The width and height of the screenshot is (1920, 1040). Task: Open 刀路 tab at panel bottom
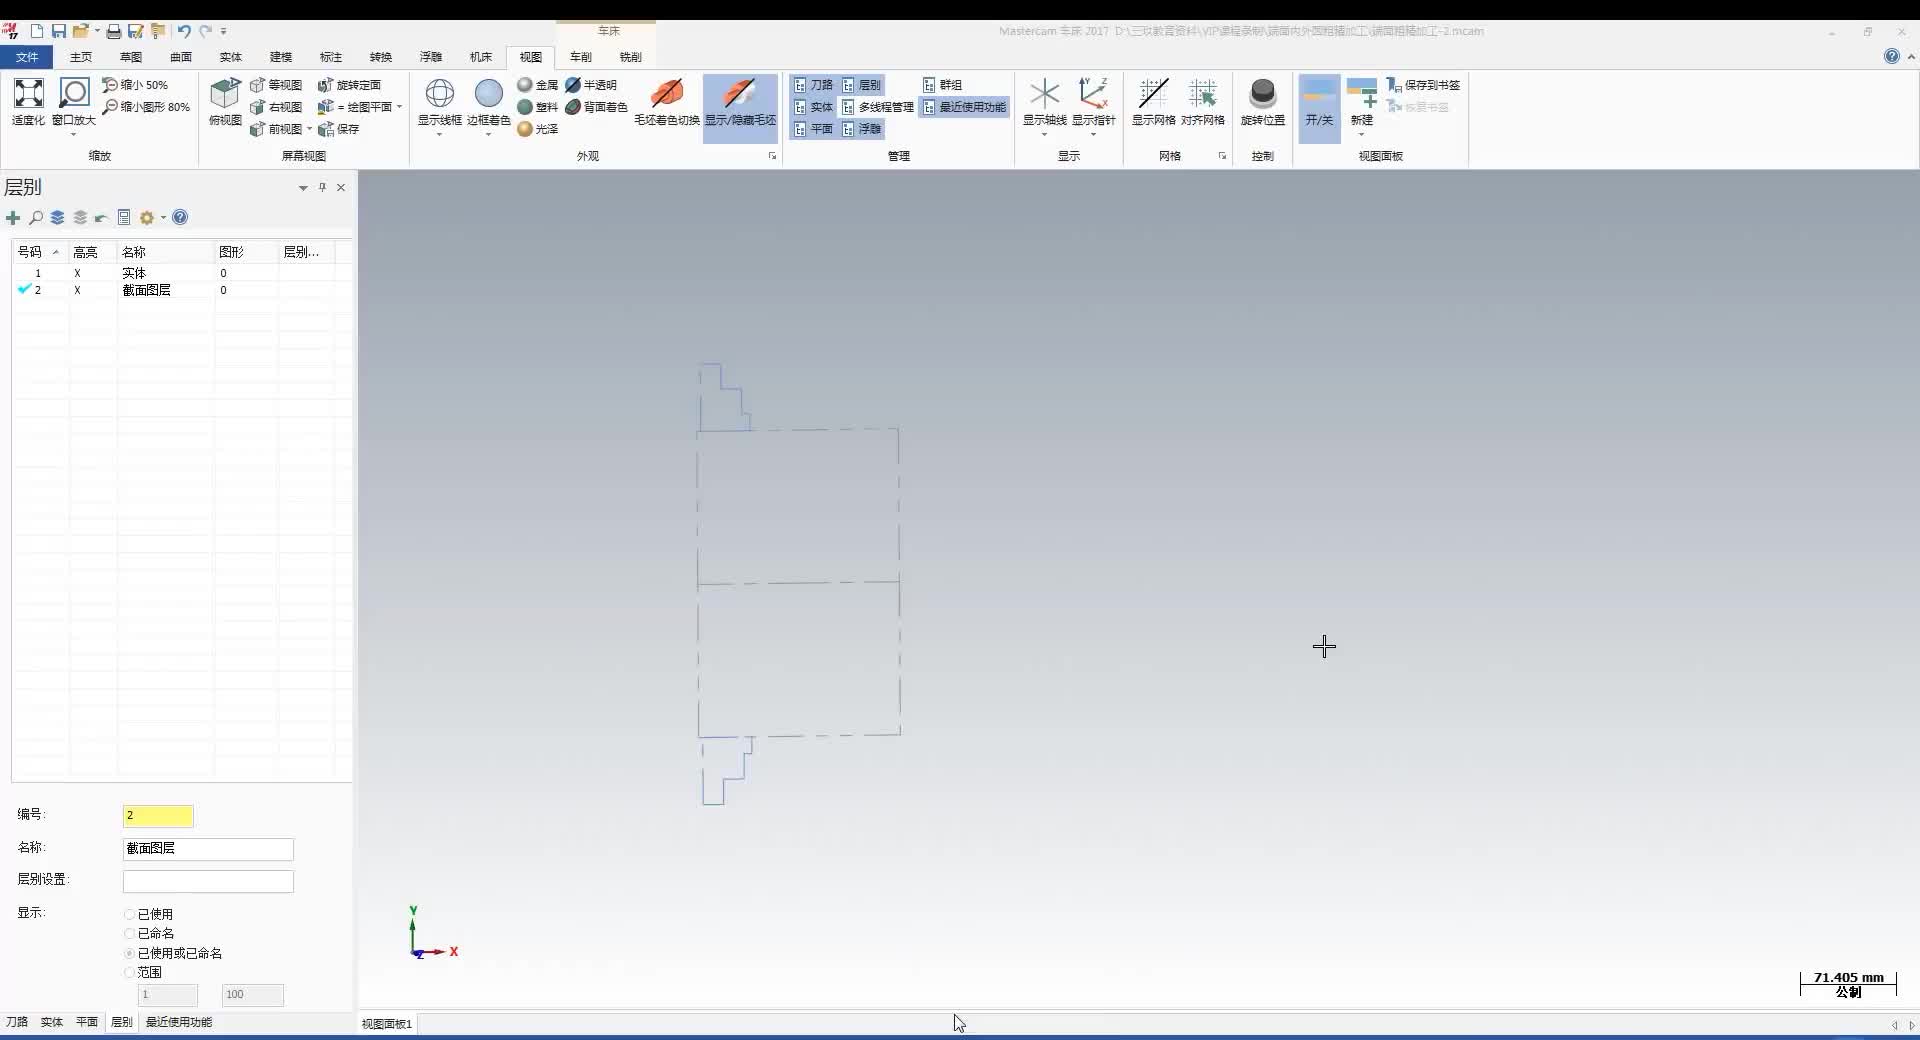click(x=17, y=1022)
